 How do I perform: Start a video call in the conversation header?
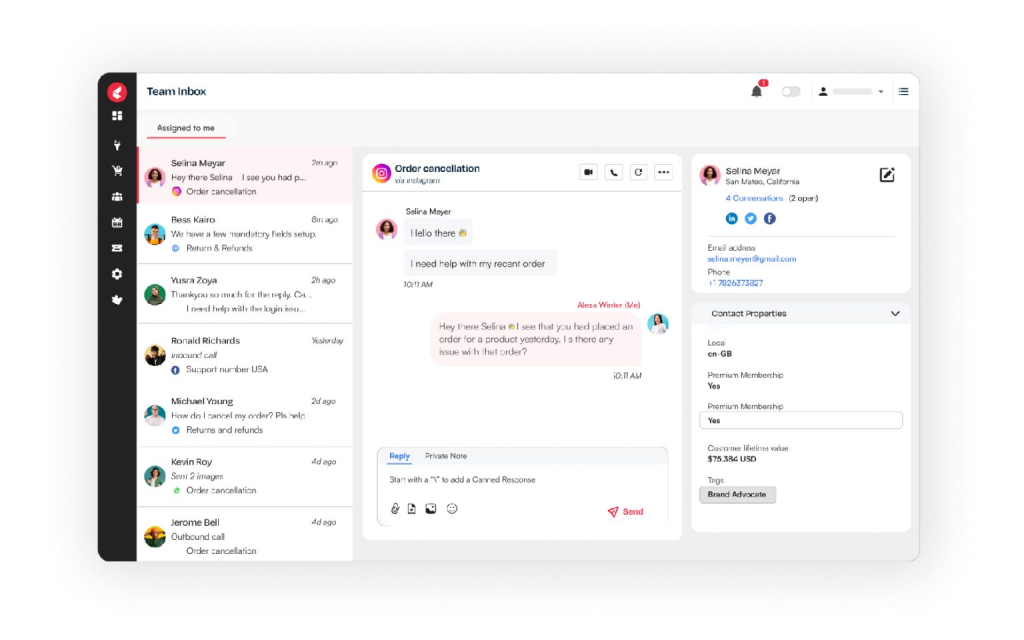[588, 172]
